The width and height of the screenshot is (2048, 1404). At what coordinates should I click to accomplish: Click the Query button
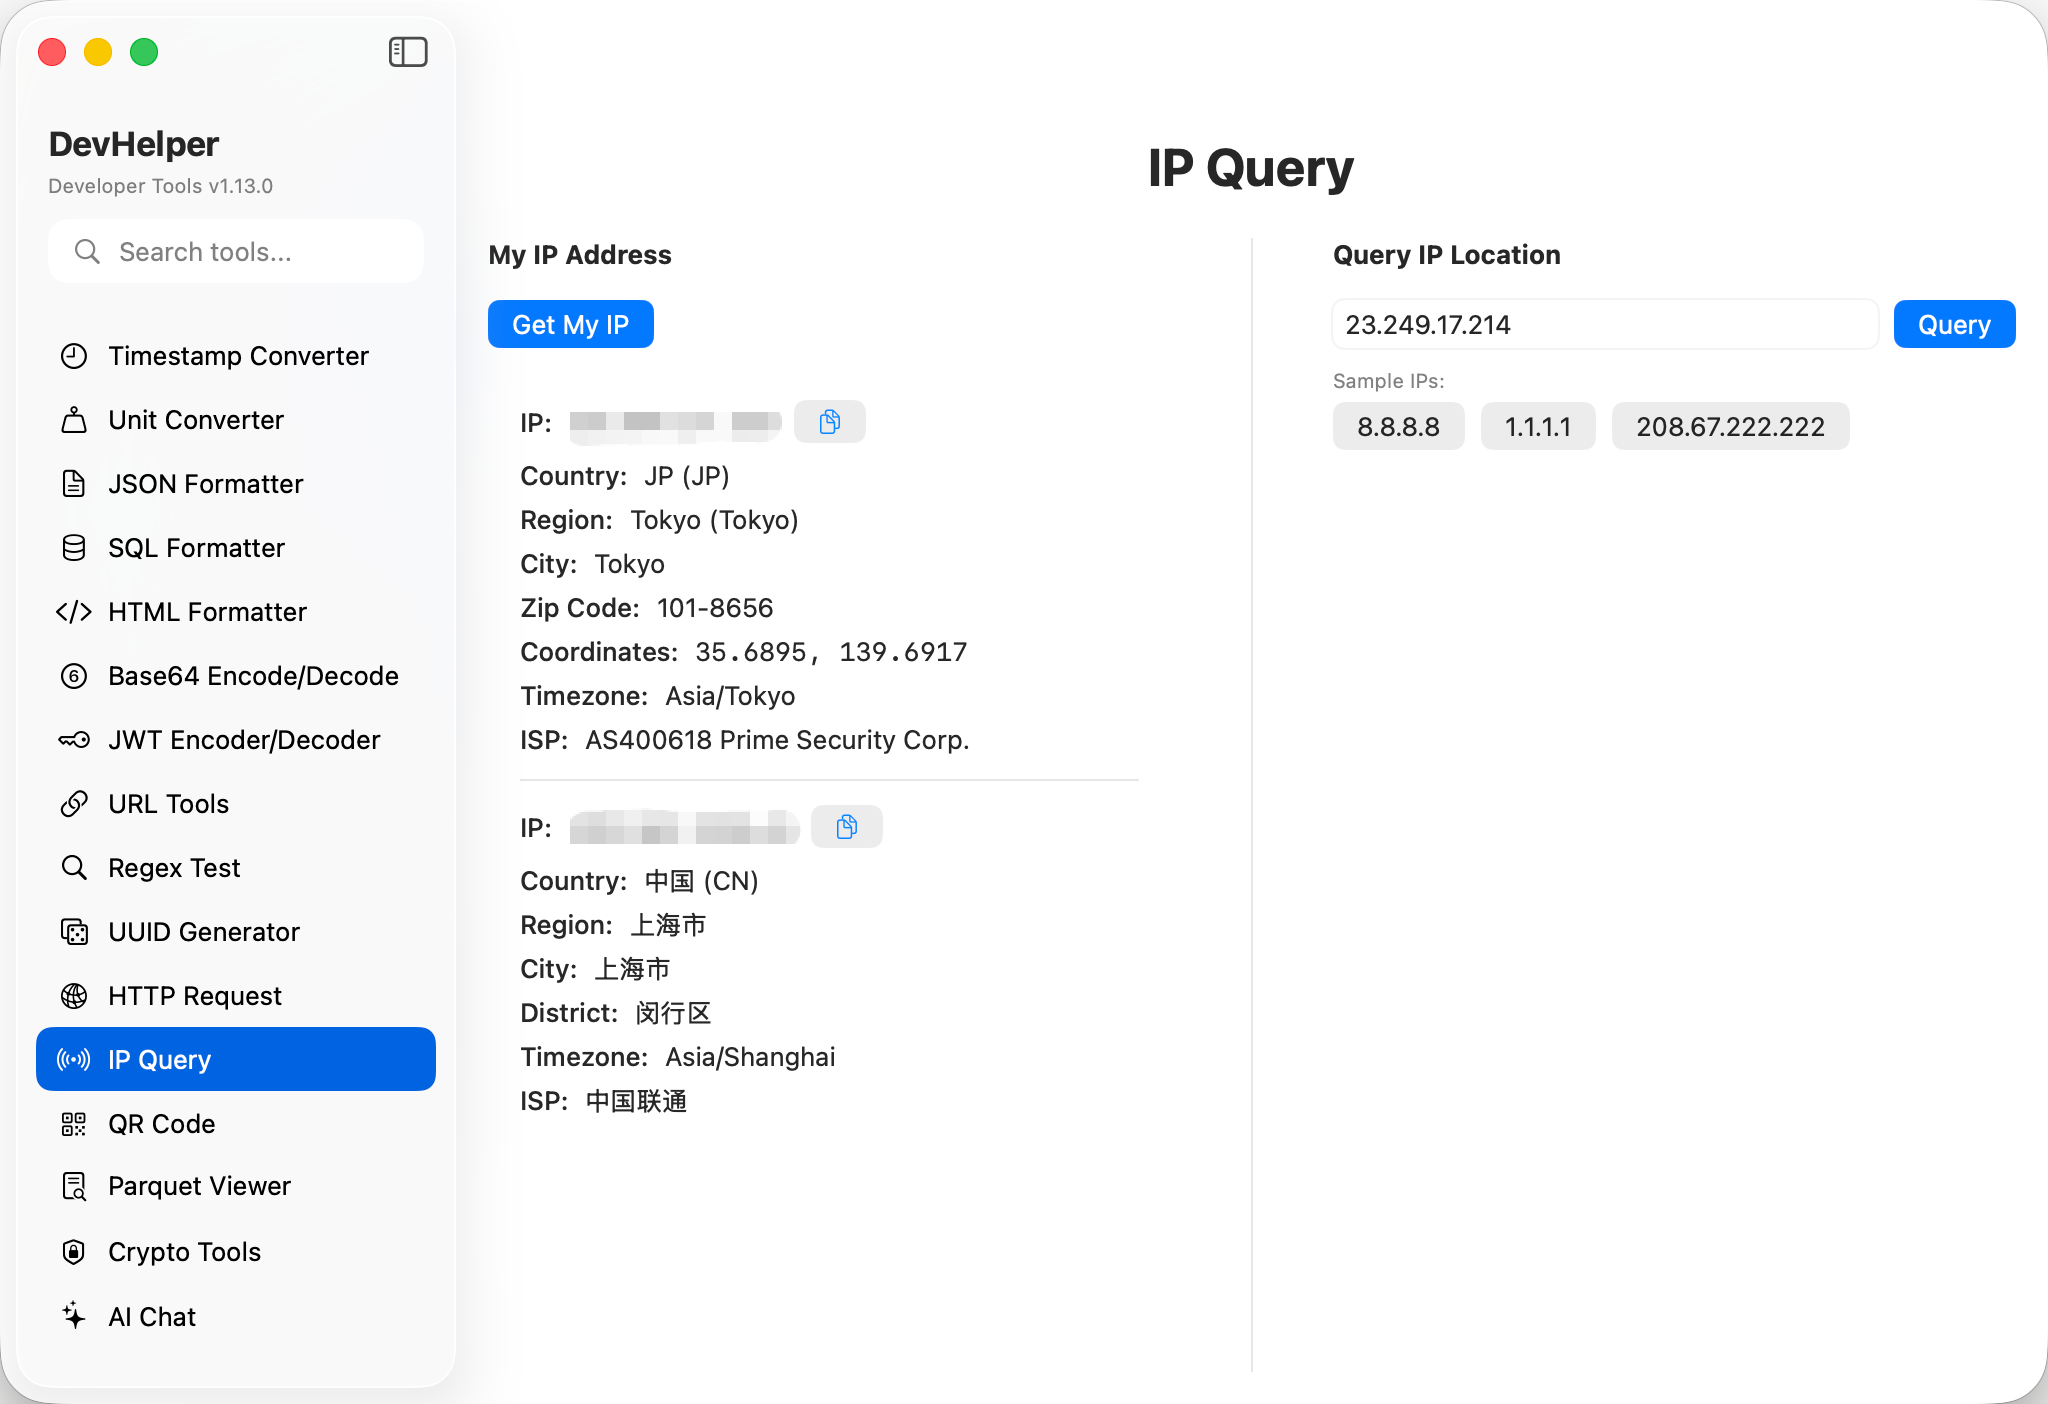point(1953,325)
